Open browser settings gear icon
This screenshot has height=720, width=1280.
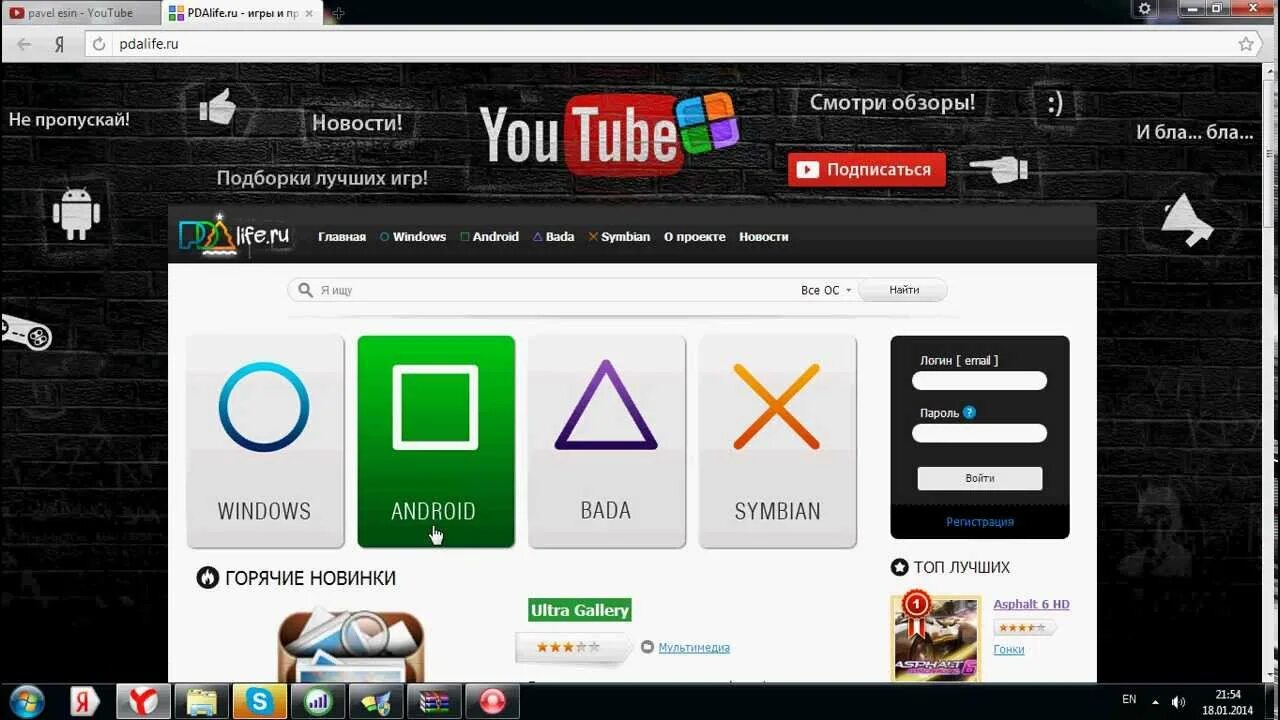click(x=1145, y=8)
